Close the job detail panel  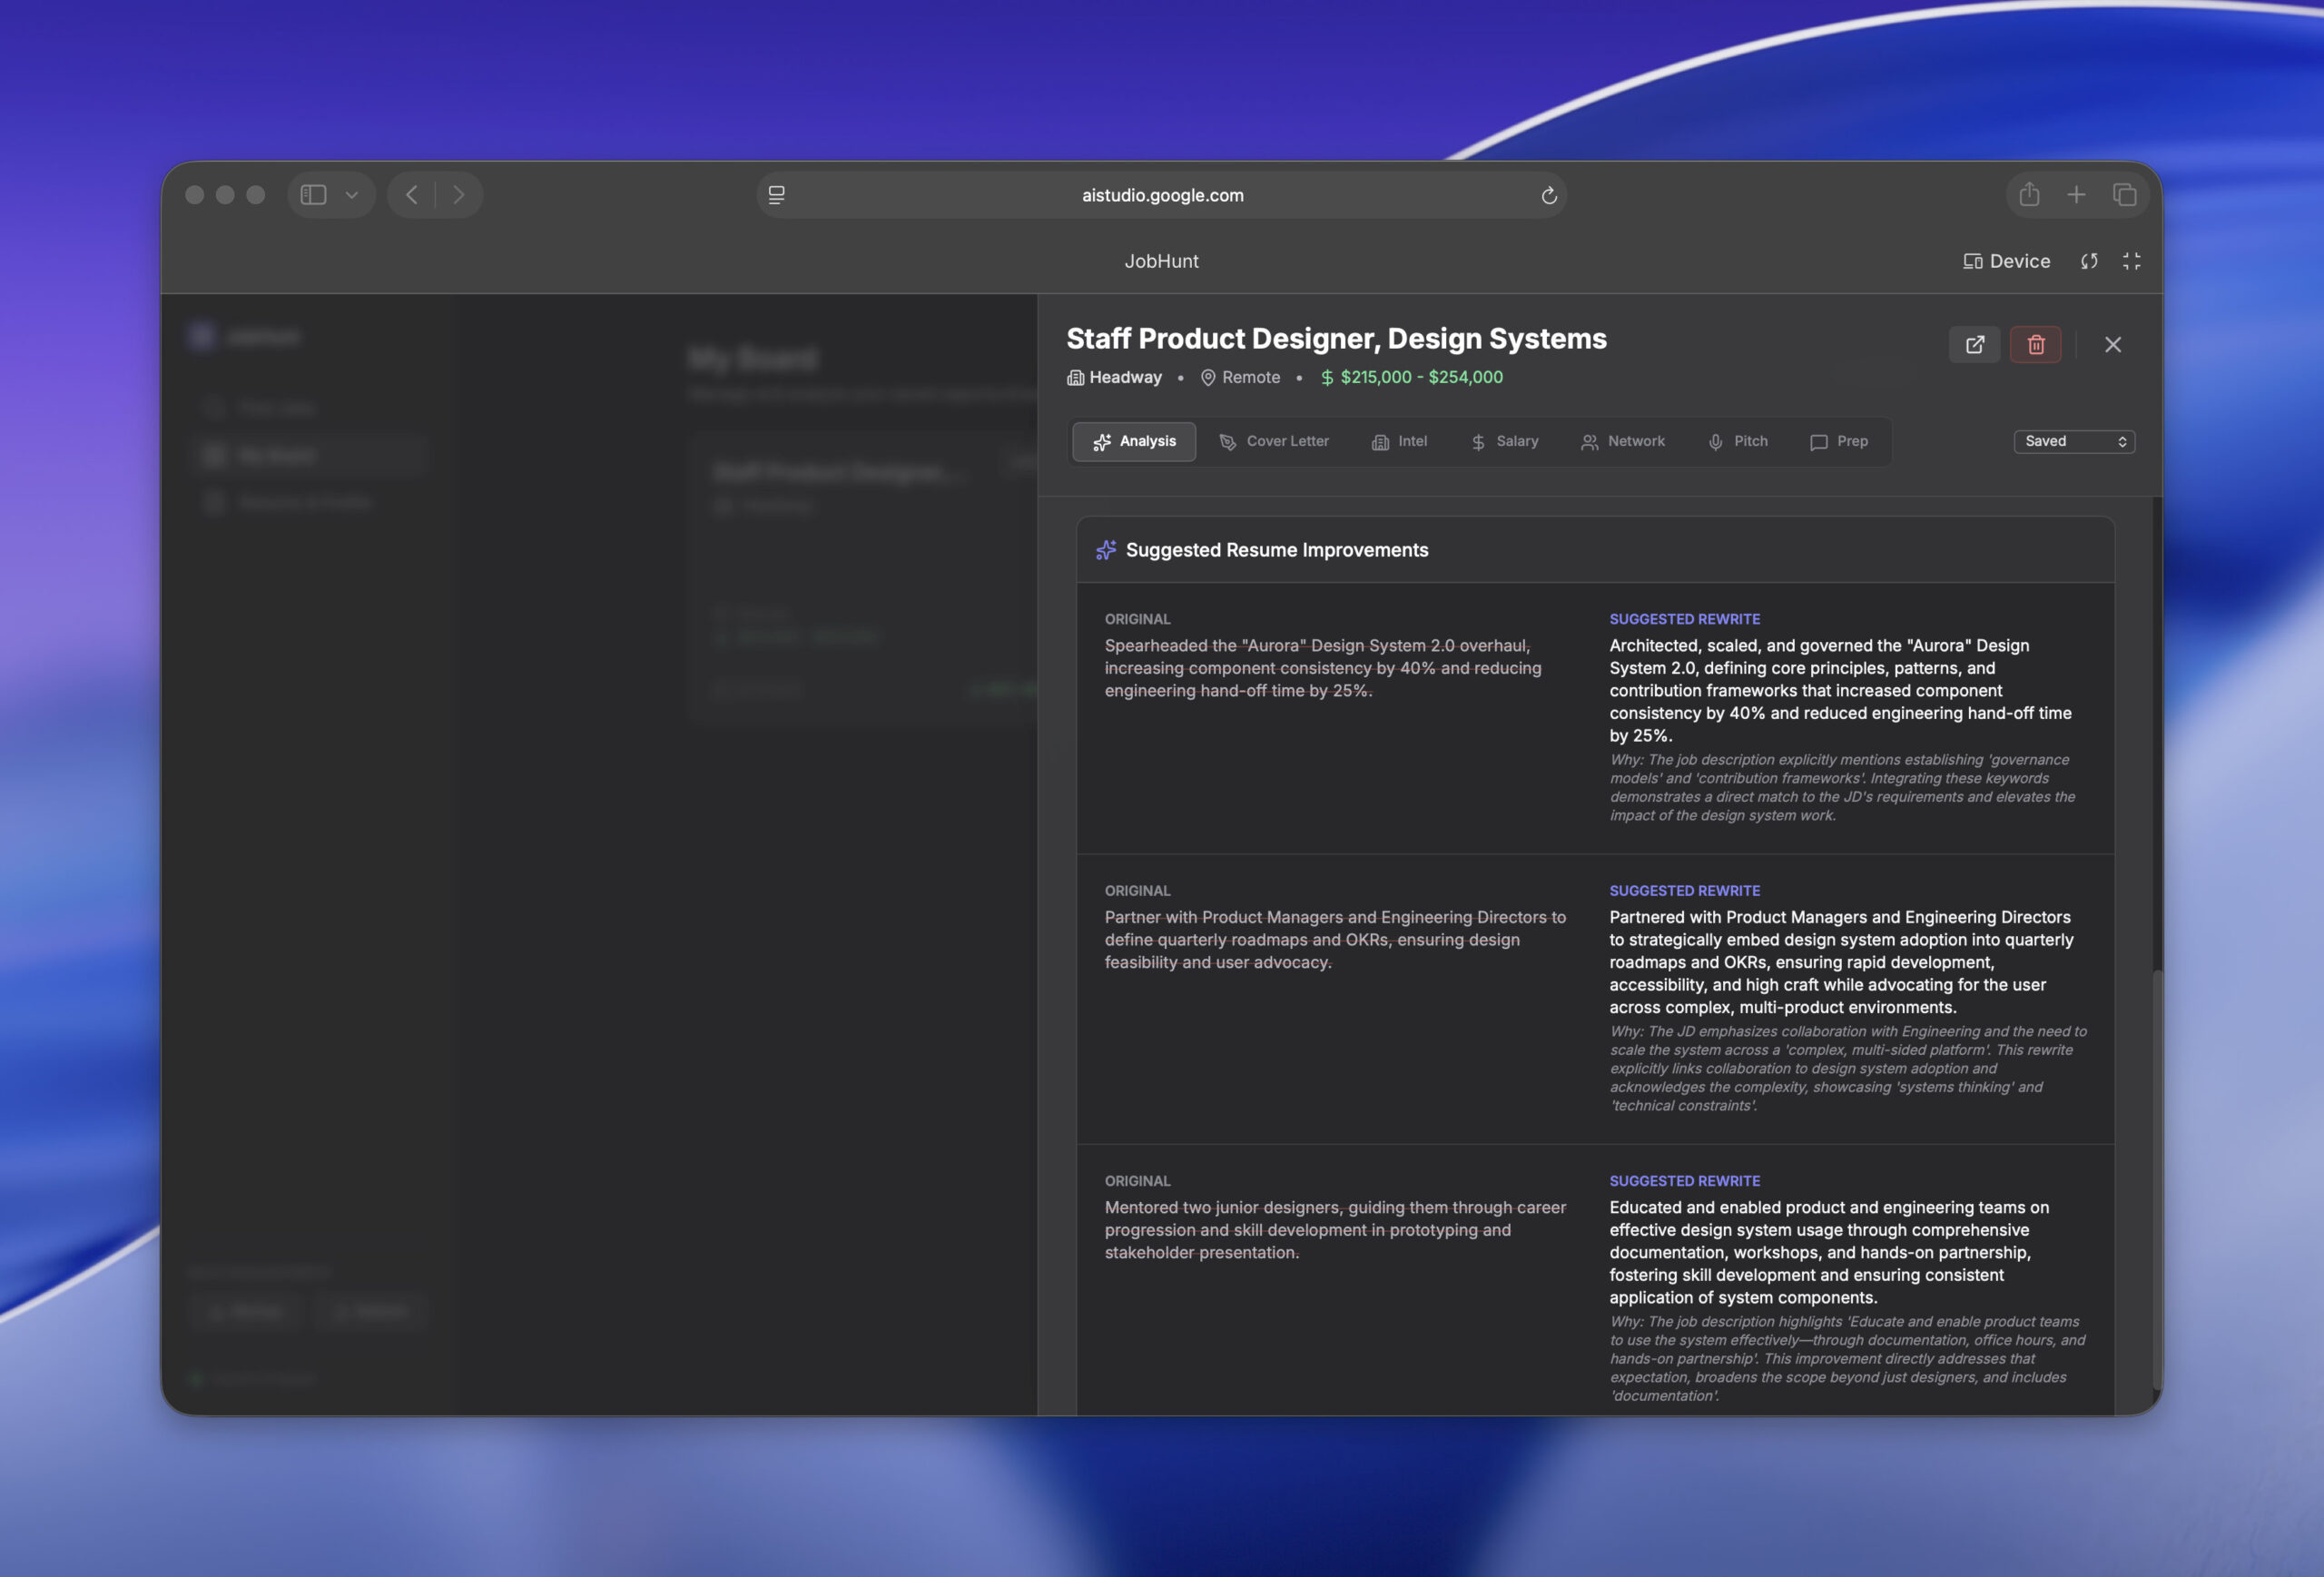pyautogui.click(x=2112, y=344)
